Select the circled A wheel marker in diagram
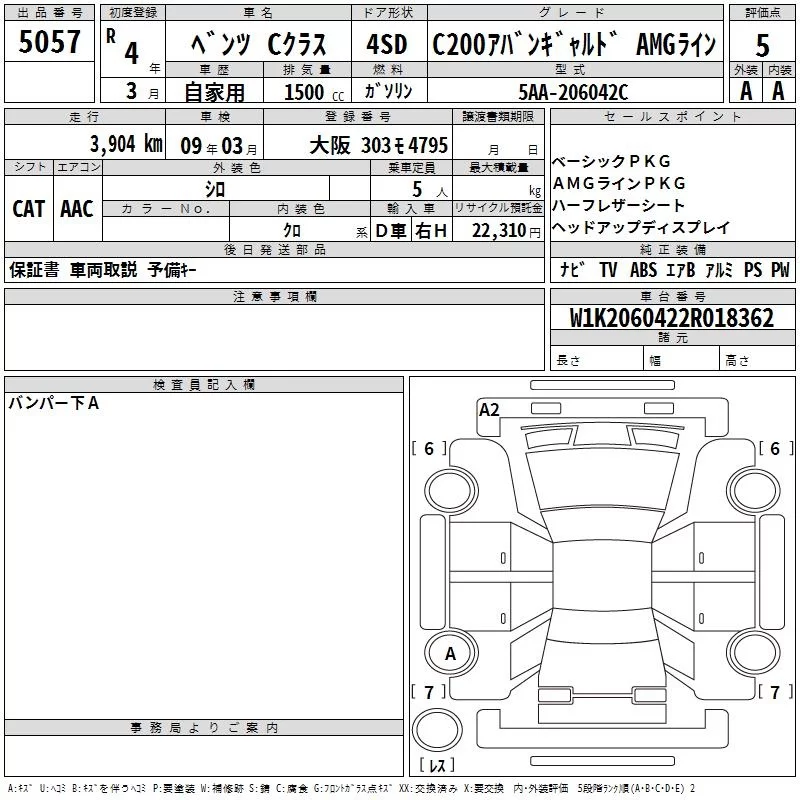This screenshot has width=800, height=800. [x=450, y=653]
